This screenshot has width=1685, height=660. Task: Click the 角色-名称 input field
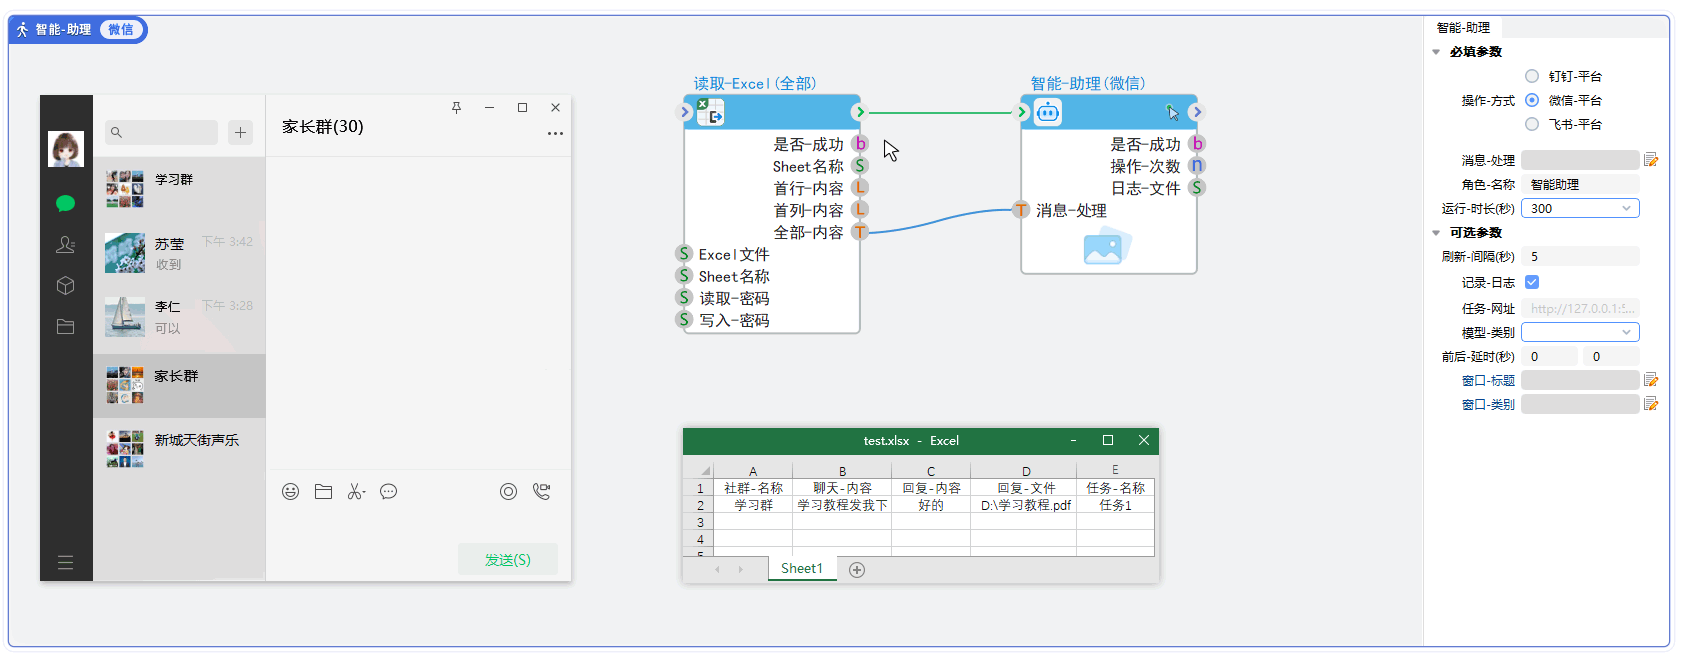[x=1580, y=184]
